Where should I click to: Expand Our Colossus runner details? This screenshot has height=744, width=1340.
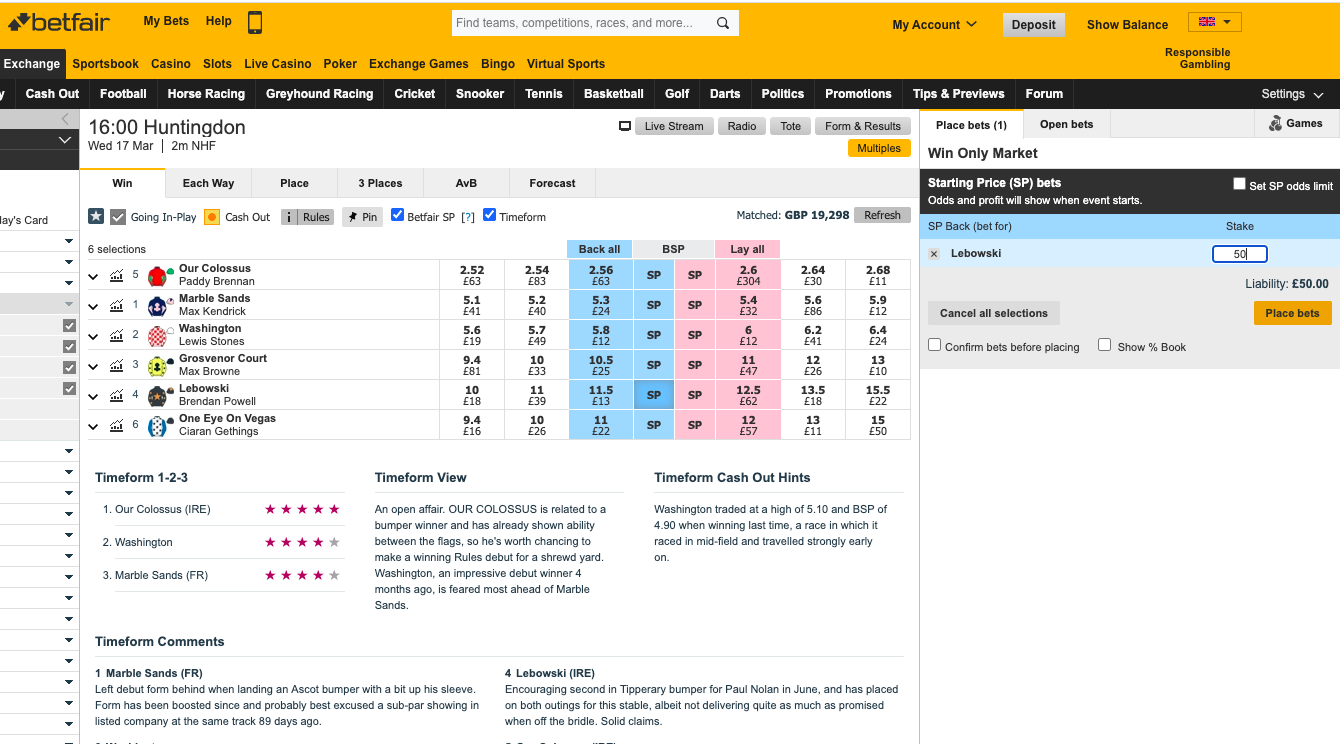point(94,276)
